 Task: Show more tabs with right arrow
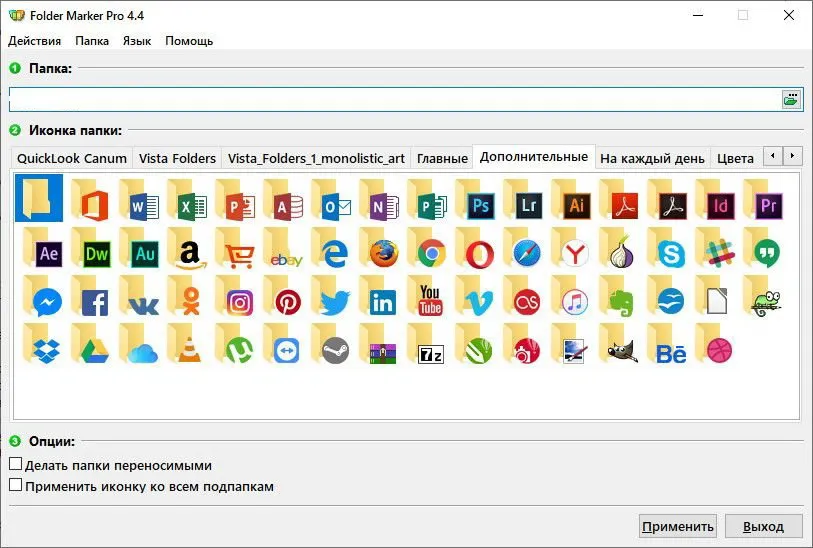792,156
